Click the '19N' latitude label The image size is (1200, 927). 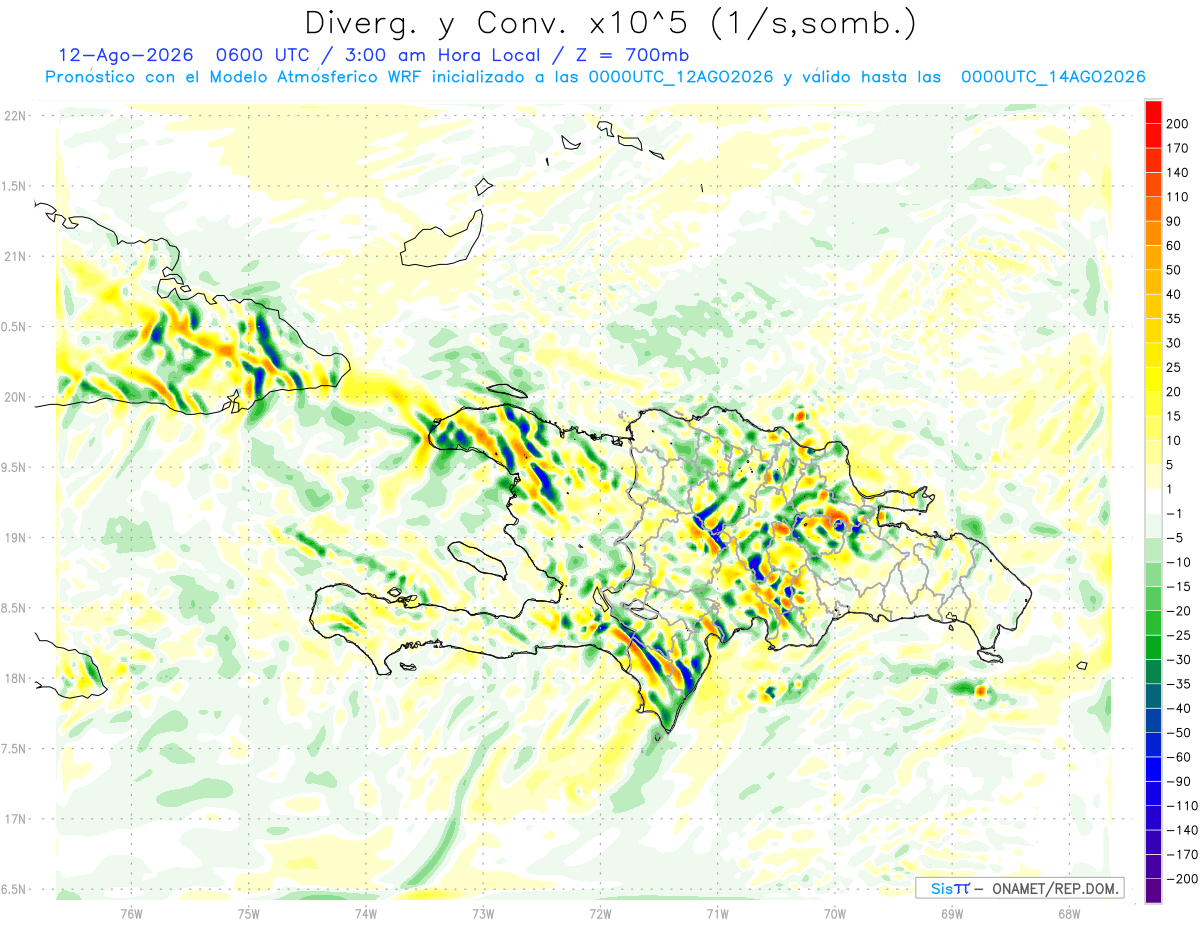pyautogui.click(x=17, y=537)
